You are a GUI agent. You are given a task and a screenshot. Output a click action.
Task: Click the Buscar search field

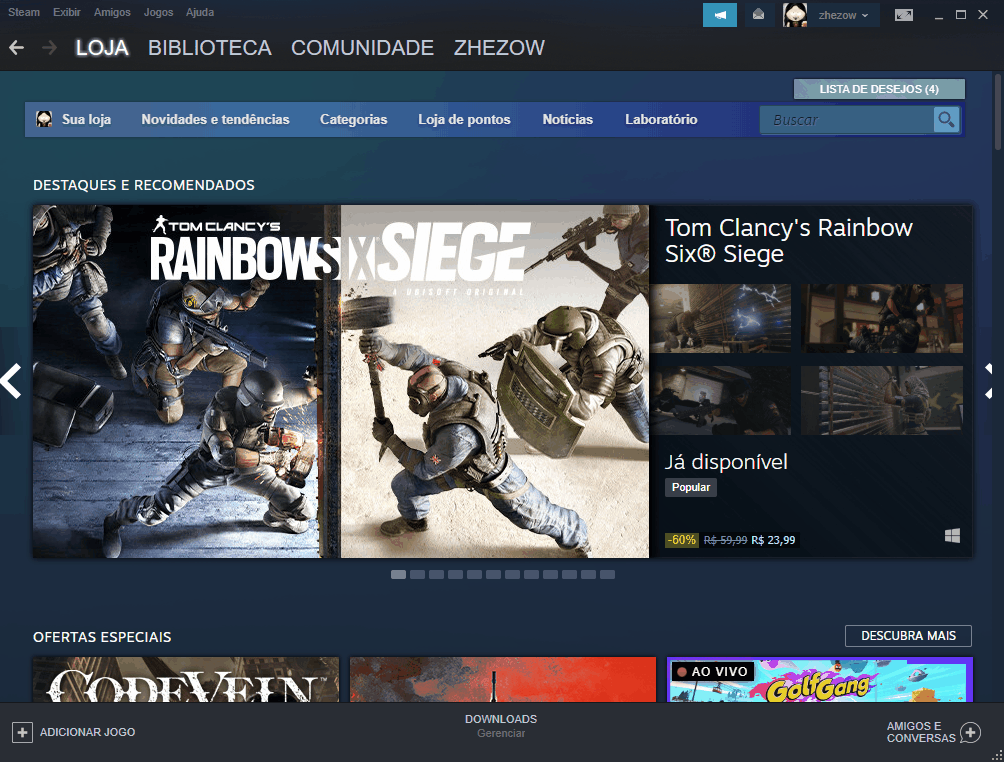coord(846,120)
